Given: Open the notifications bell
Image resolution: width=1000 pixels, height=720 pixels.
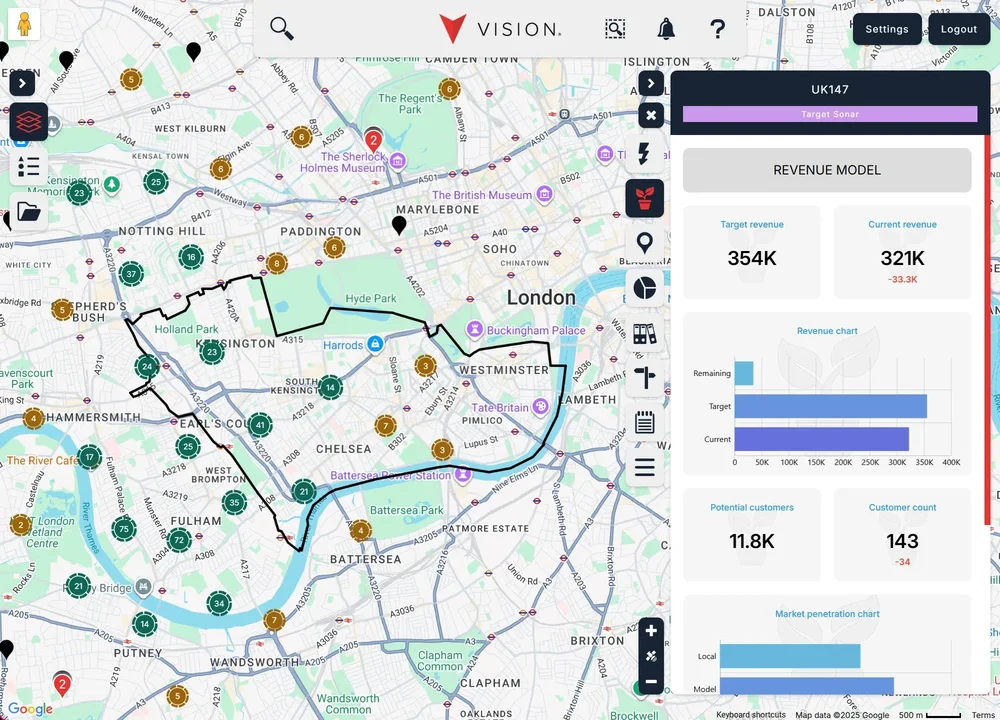Looking at the screenshot, I should coord(666,29).
